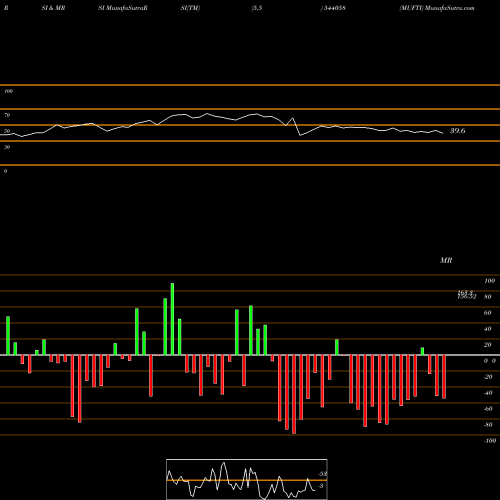Screen dimensions: 500x500
Task: Click the MR axis label -80
Action: [488, 425]
